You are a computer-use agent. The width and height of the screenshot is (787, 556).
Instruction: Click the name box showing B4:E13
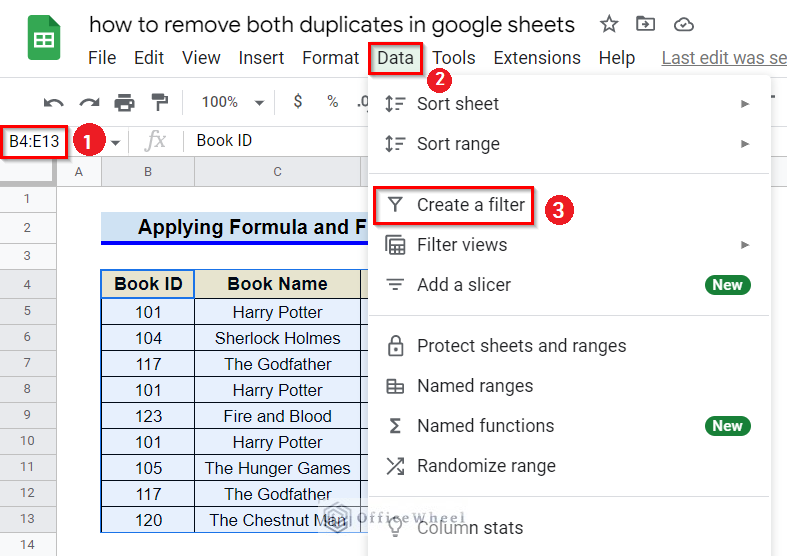click(x=34, y=142)
